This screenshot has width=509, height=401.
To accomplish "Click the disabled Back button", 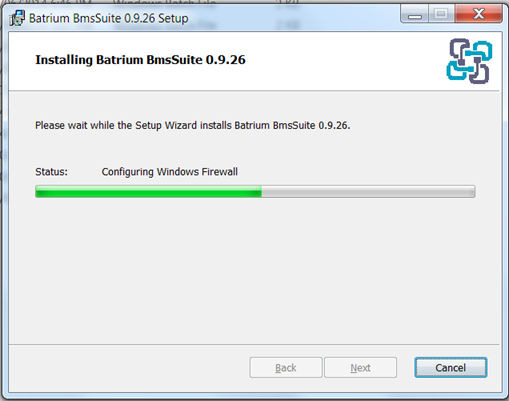I will coord(286,368).
